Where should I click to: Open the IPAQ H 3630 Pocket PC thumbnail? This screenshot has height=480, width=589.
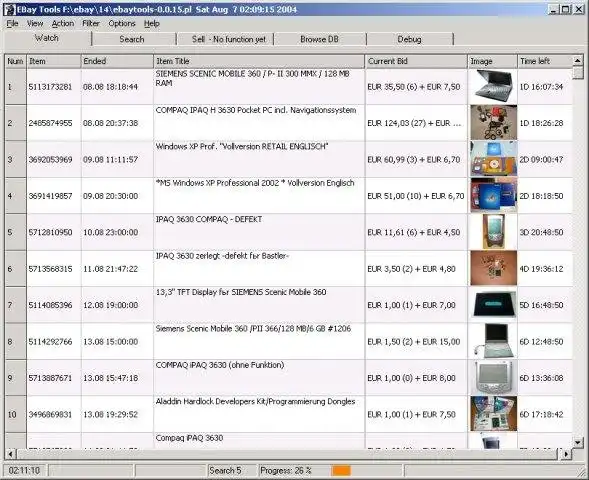494,123
